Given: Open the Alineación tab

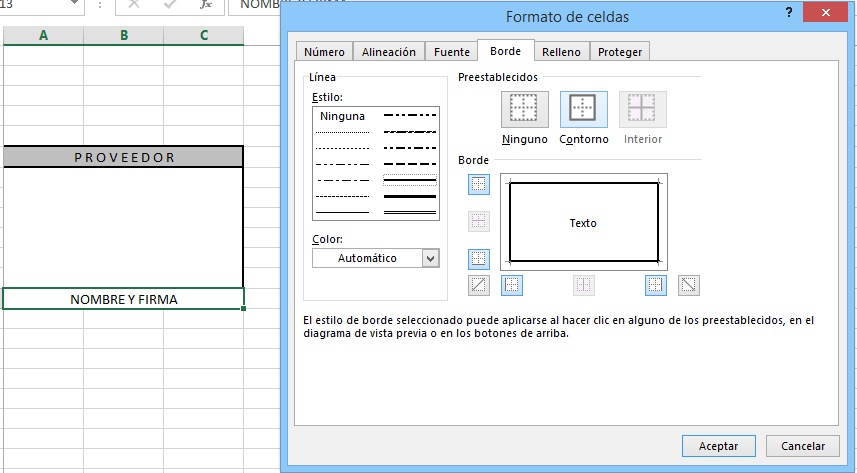Looking at the screenshot, I should [x=389, y=52].
